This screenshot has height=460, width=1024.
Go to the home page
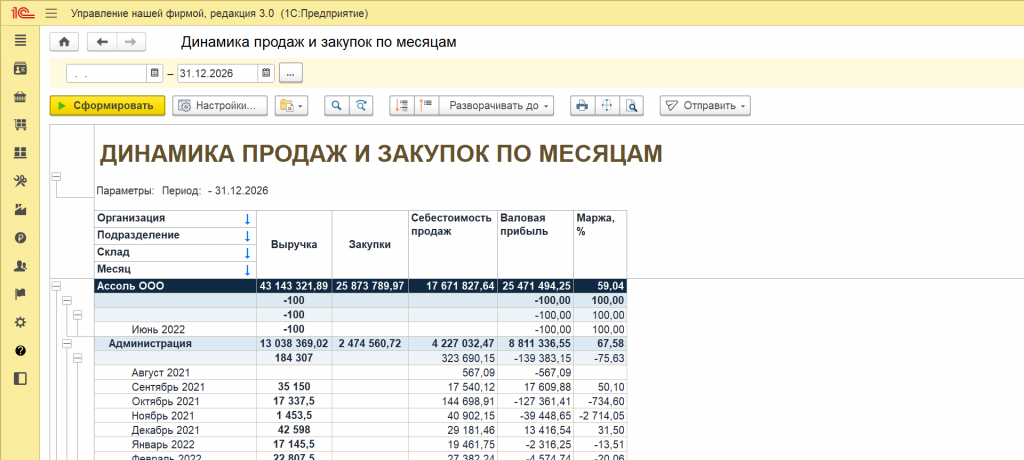click(64, 42)
